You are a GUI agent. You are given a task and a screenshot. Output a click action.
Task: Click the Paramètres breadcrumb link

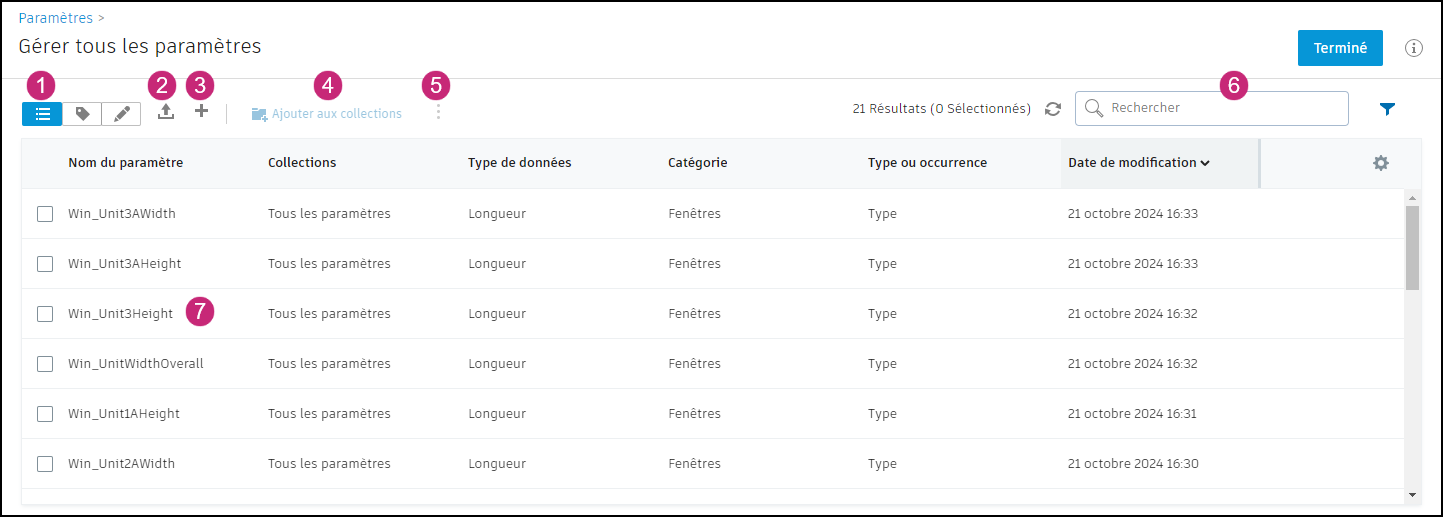tap(56, 18)
